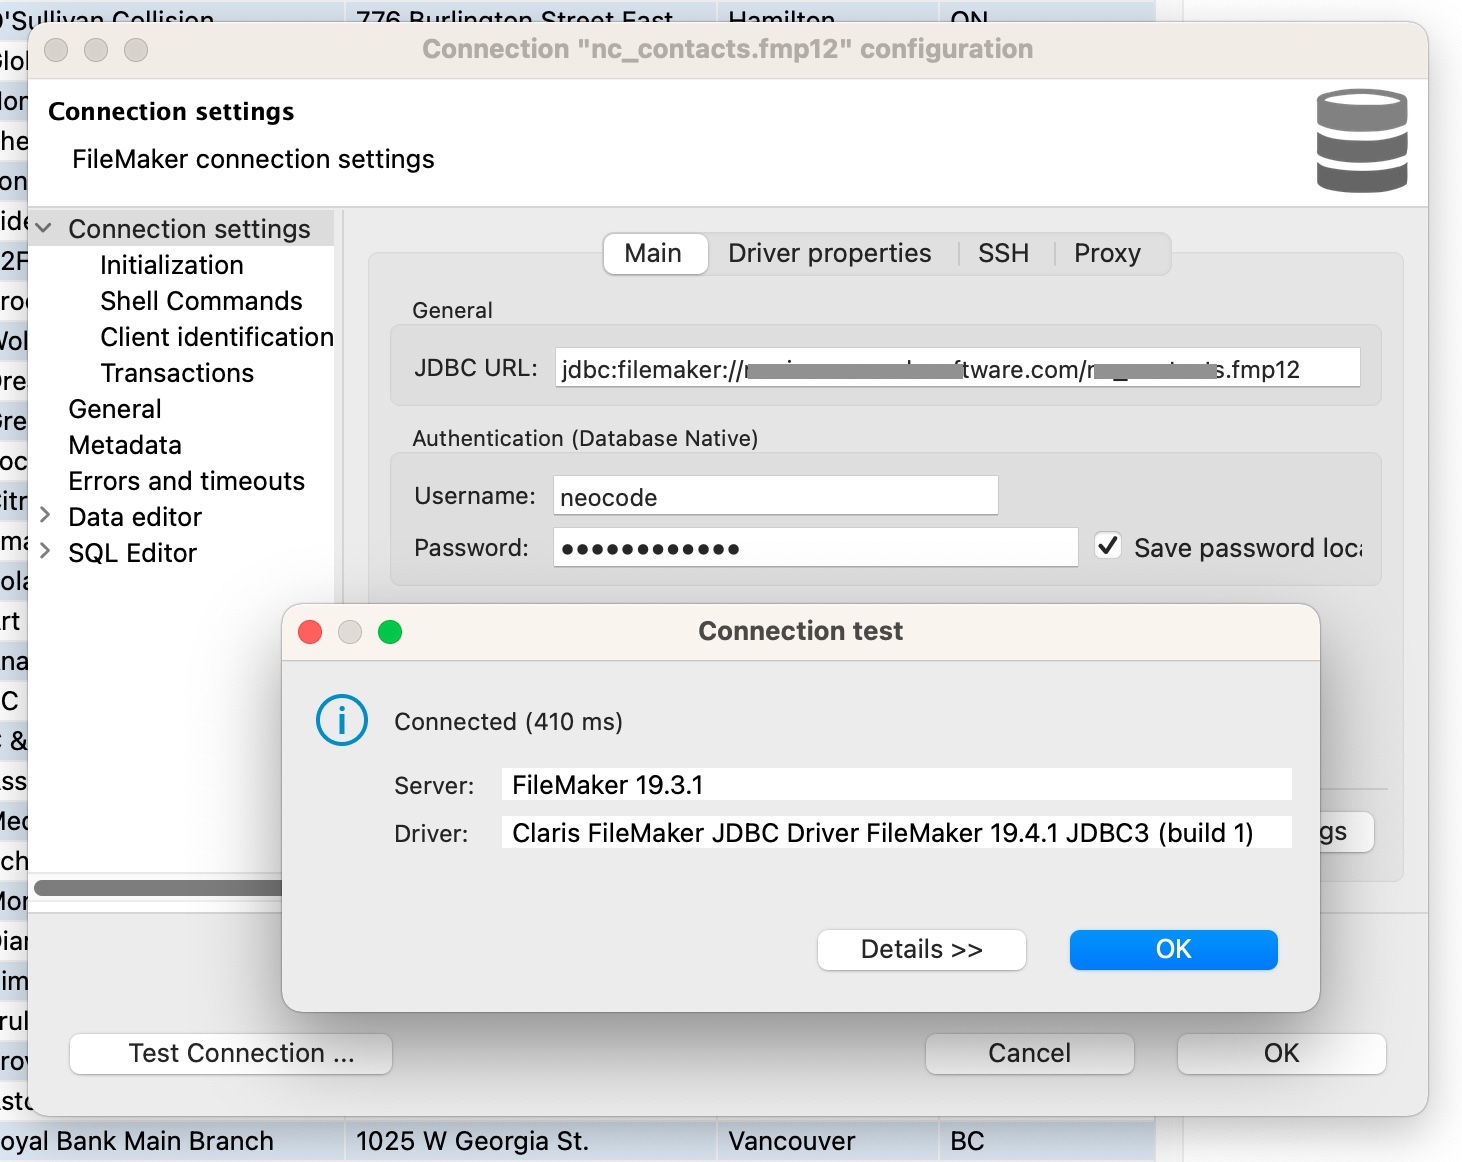The image size is (1462, 1162).
Task: Click the Password input field
Action: 815,547
